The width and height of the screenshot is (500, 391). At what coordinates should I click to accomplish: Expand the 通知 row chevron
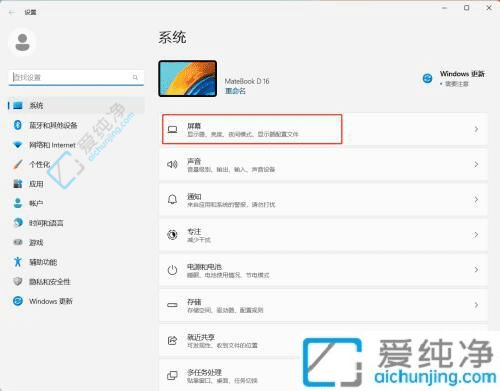(476, 200)
